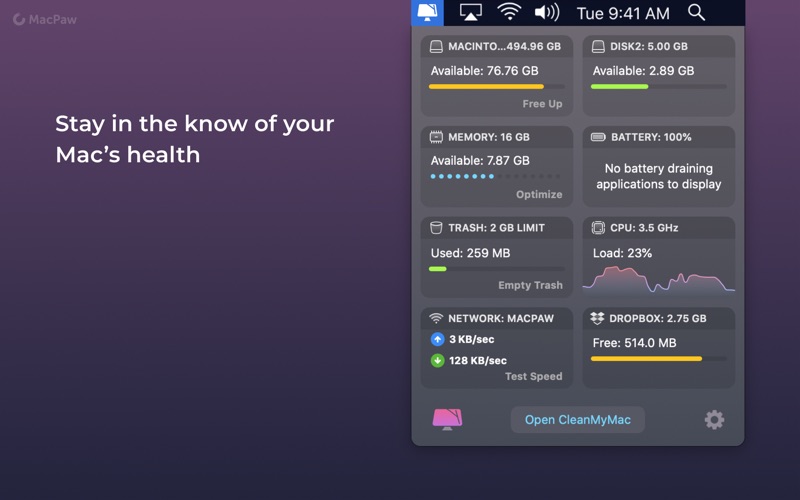The height and width of the screenshot is (500, 800).
Task: Click 128 KB/sec download speed
Action: point(478,361)
